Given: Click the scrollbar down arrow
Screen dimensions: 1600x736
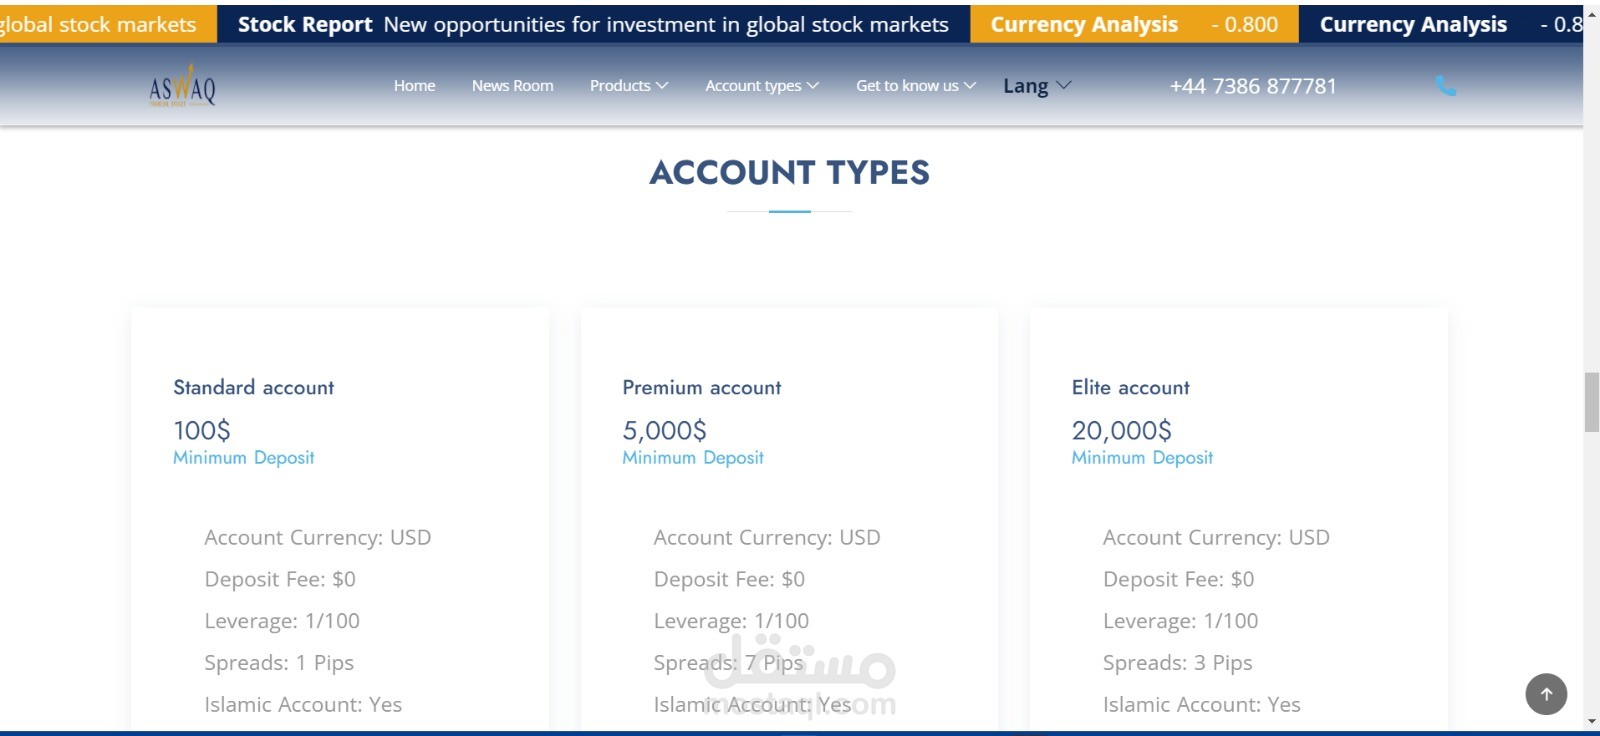Looking at the screenshot, I should (x=1591, y=721).
